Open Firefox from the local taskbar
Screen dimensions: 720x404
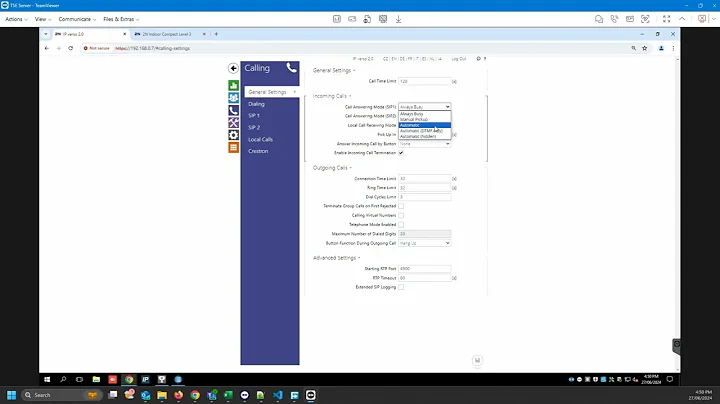[178, 395]
